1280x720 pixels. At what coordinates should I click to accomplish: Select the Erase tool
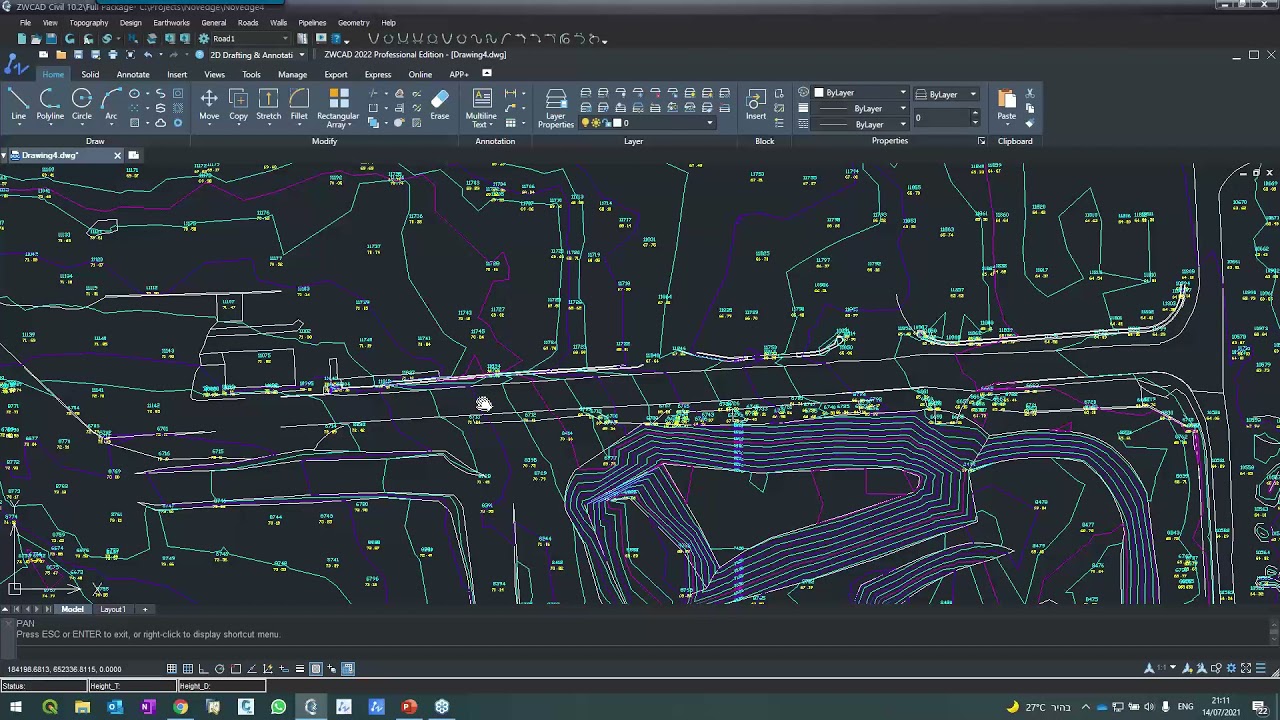click(440, 105)
